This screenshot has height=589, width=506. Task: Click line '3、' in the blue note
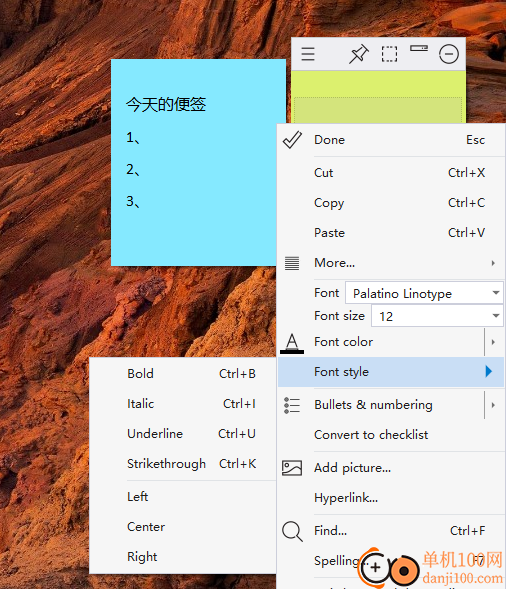(133, 202)
